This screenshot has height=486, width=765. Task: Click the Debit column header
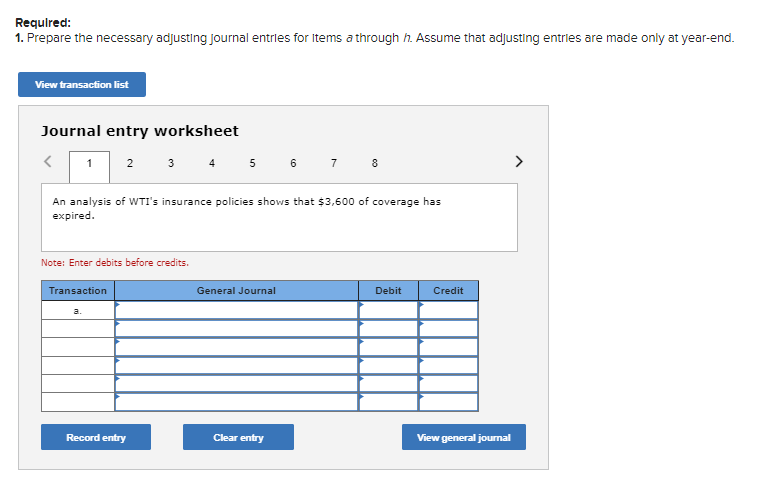pos(388,291)
